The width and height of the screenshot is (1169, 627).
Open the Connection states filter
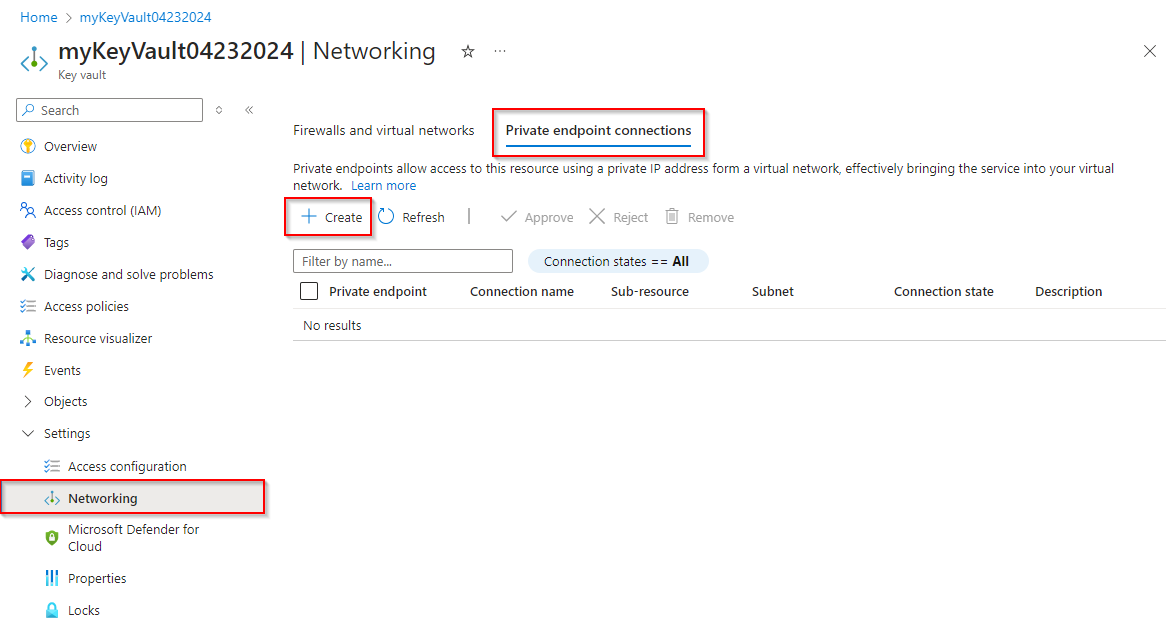pos(617,261)
